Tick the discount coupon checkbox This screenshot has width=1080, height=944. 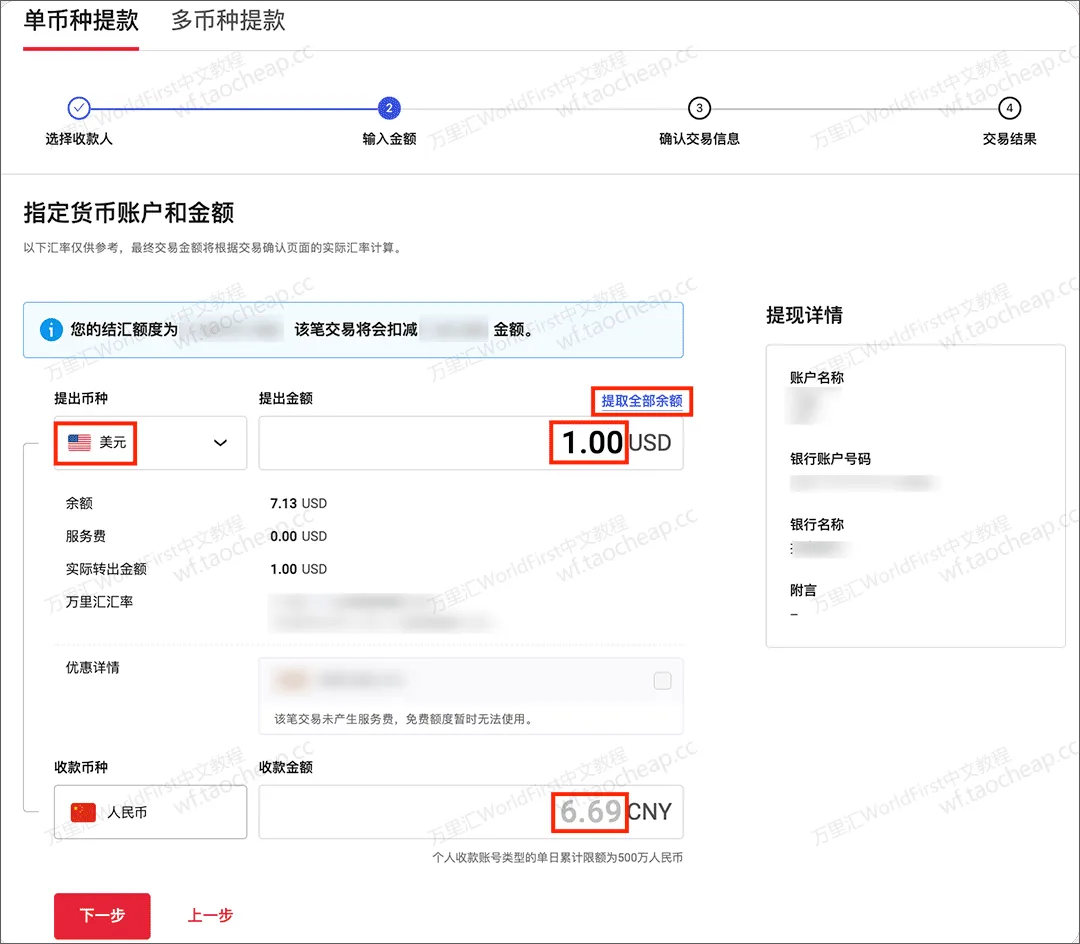662,681
